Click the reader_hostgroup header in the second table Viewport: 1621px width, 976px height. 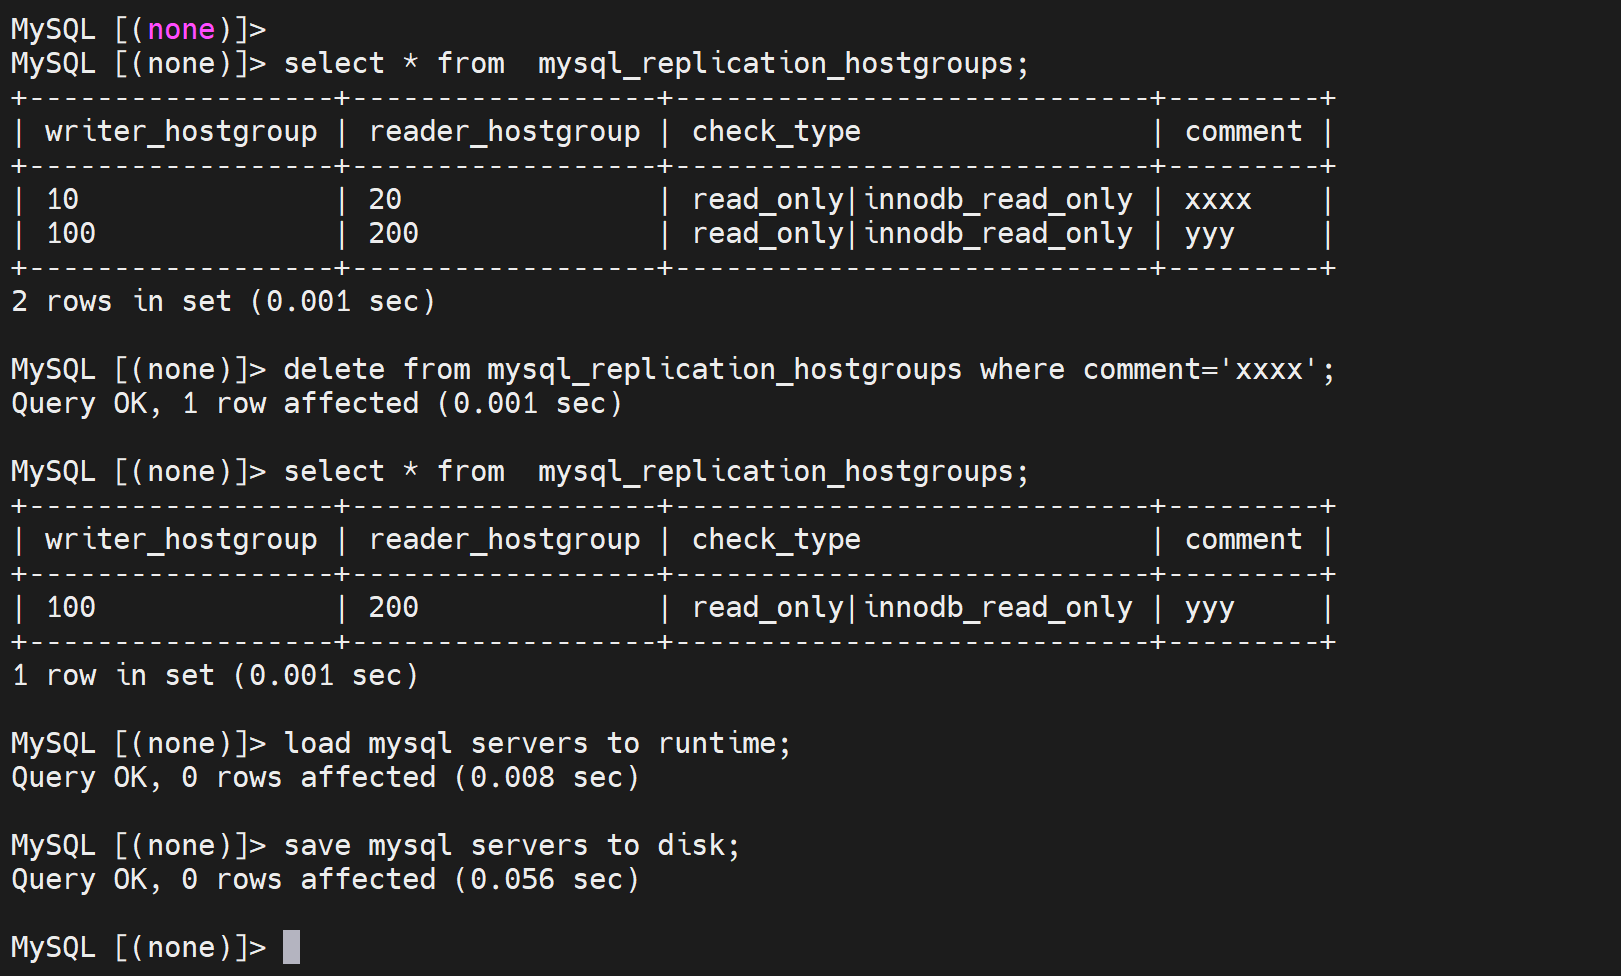click(x=504, y=540)
